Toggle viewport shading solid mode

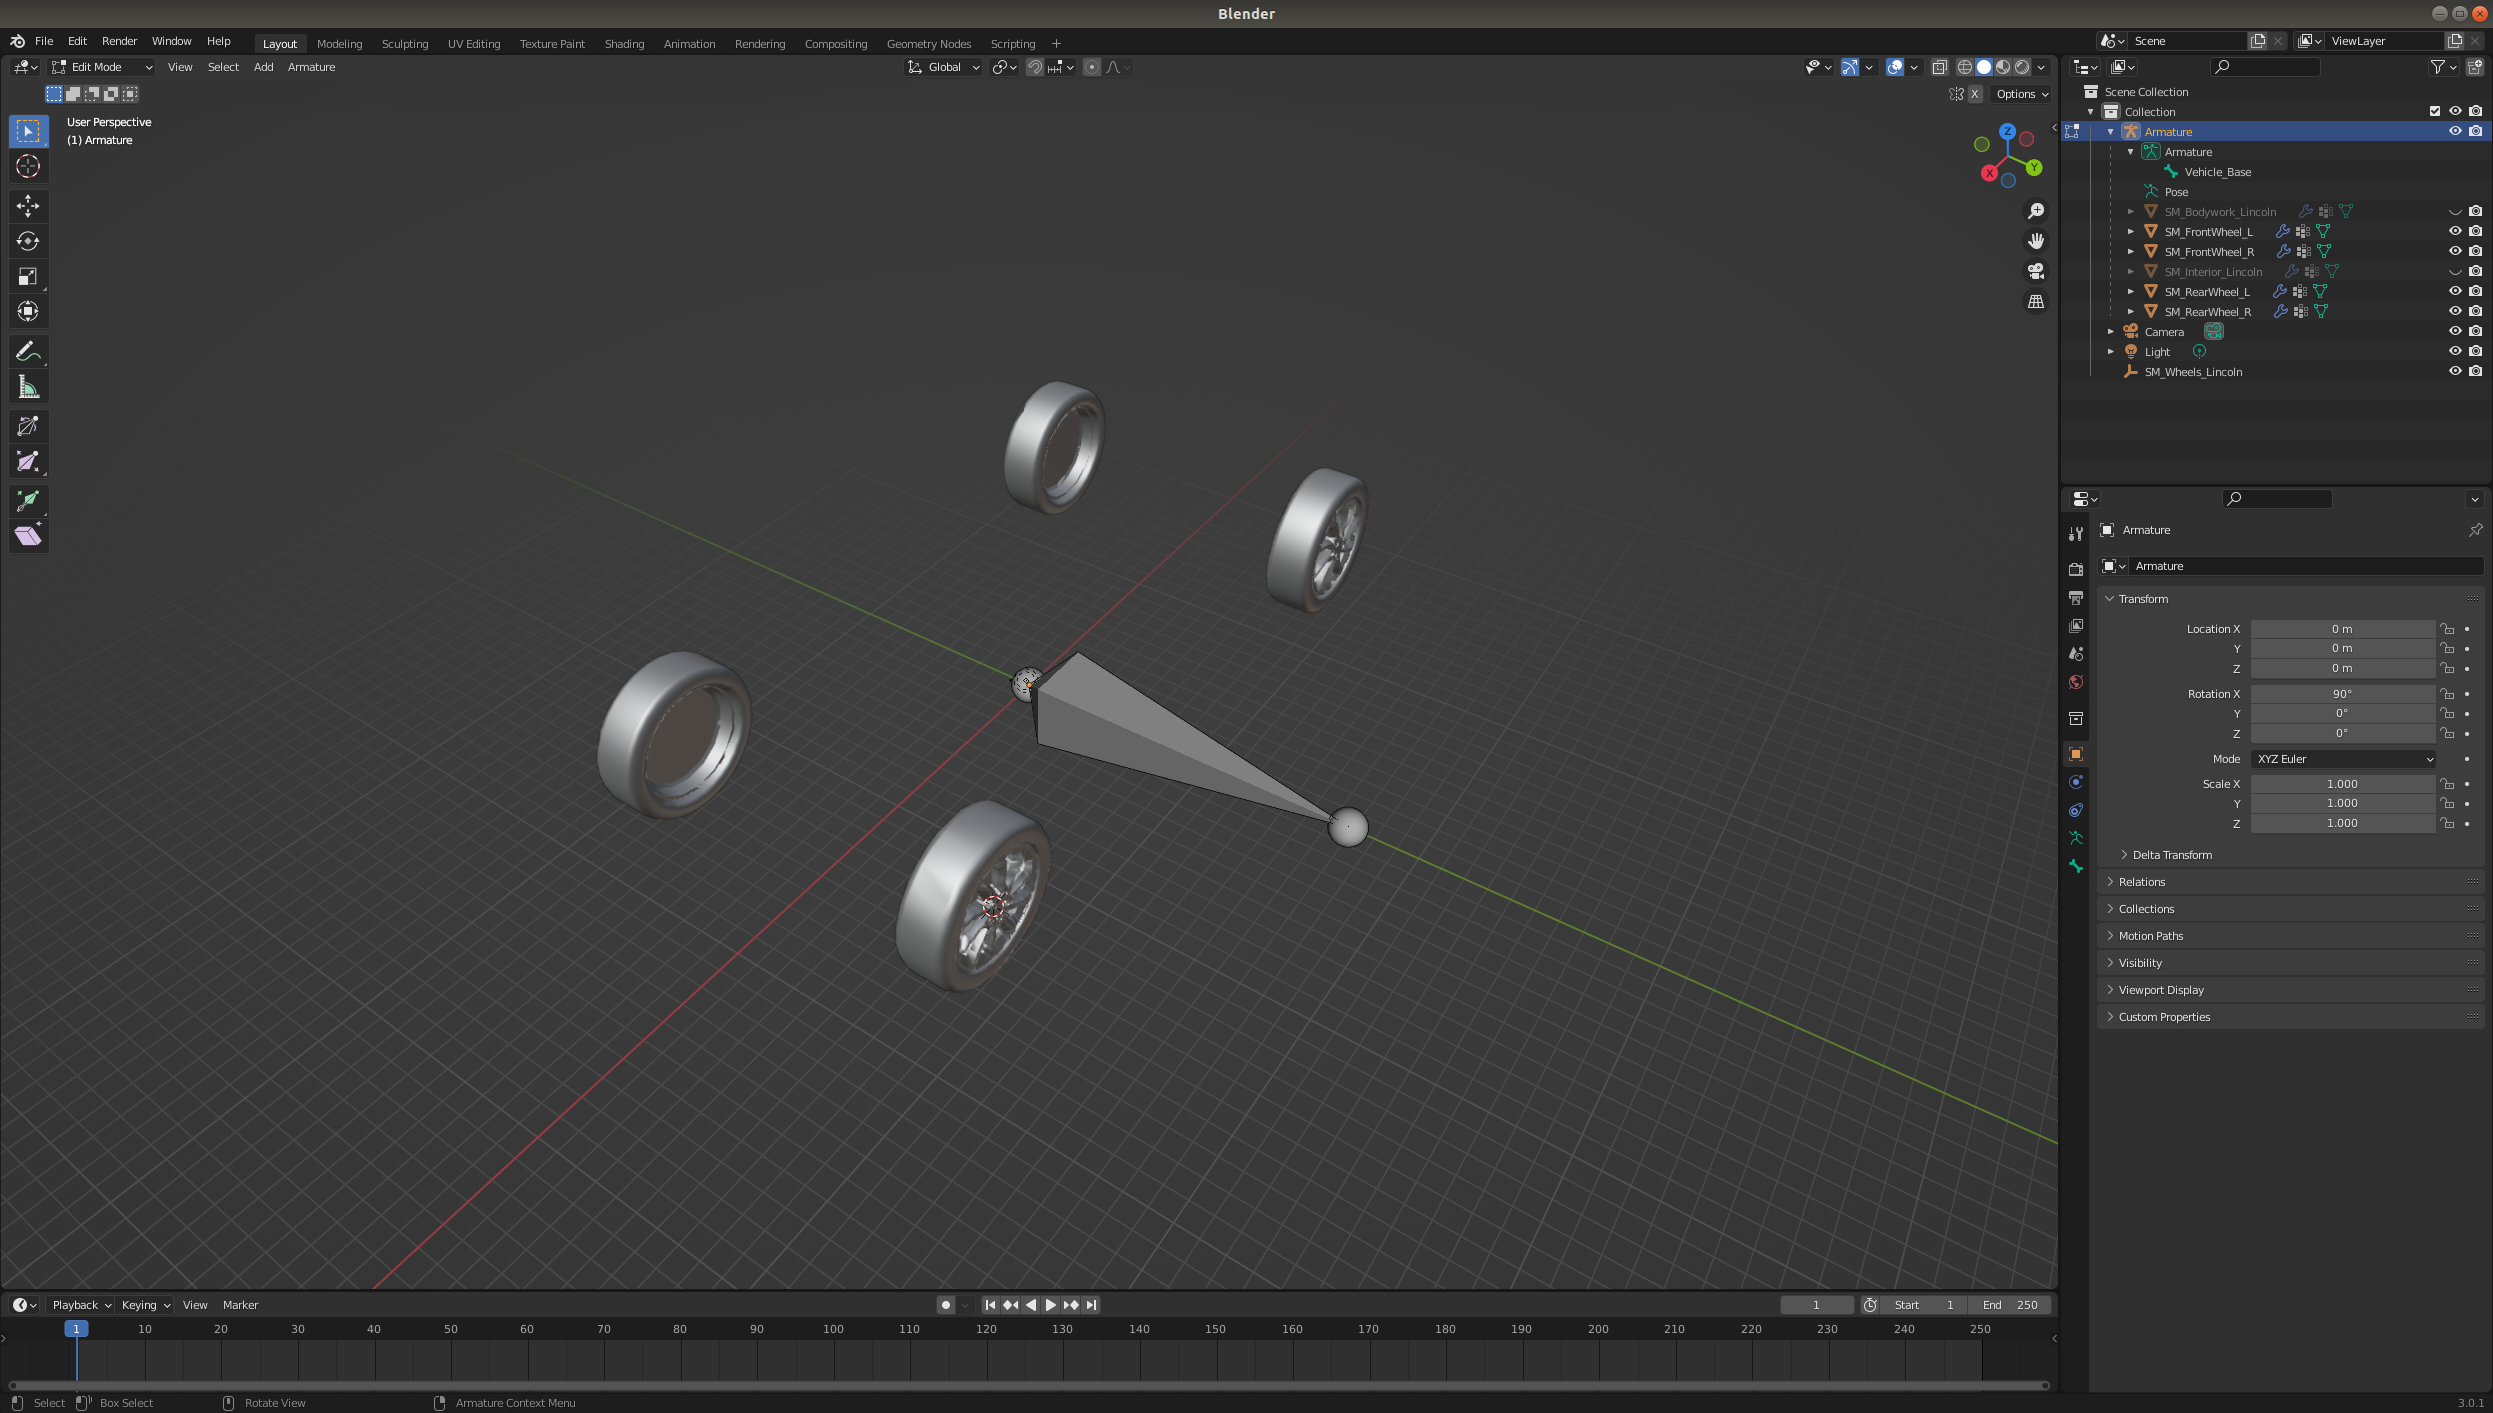point(1984,67)
